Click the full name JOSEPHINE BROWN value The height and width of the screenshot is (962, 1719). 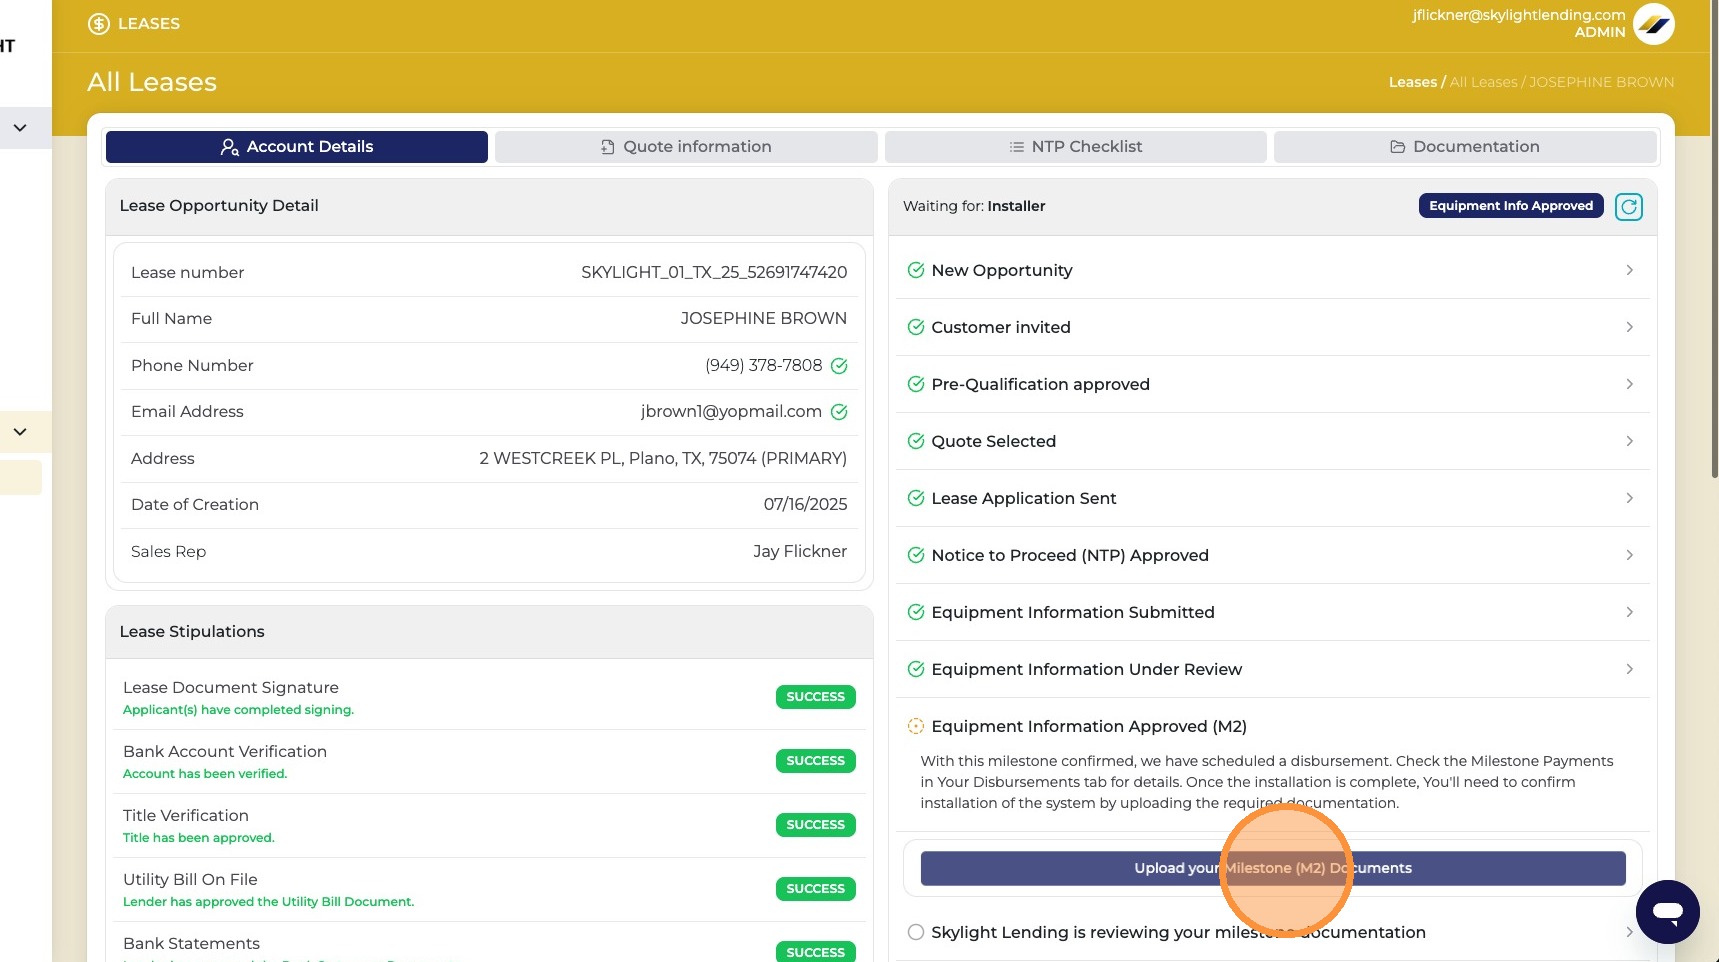764,318
